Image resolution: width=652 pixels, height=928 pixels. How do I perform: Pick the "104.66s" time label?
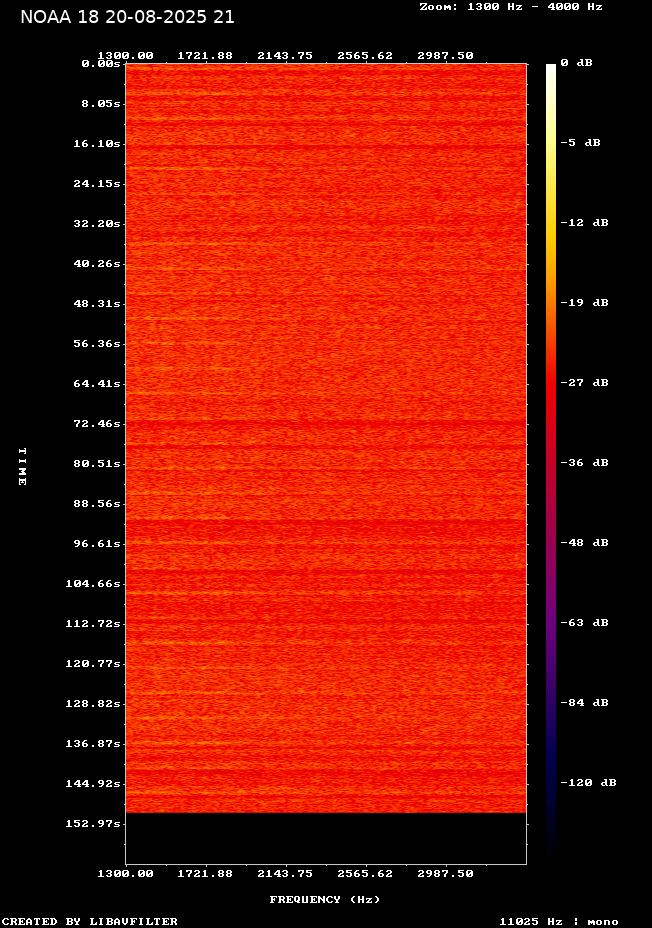(x=93, y=584)
